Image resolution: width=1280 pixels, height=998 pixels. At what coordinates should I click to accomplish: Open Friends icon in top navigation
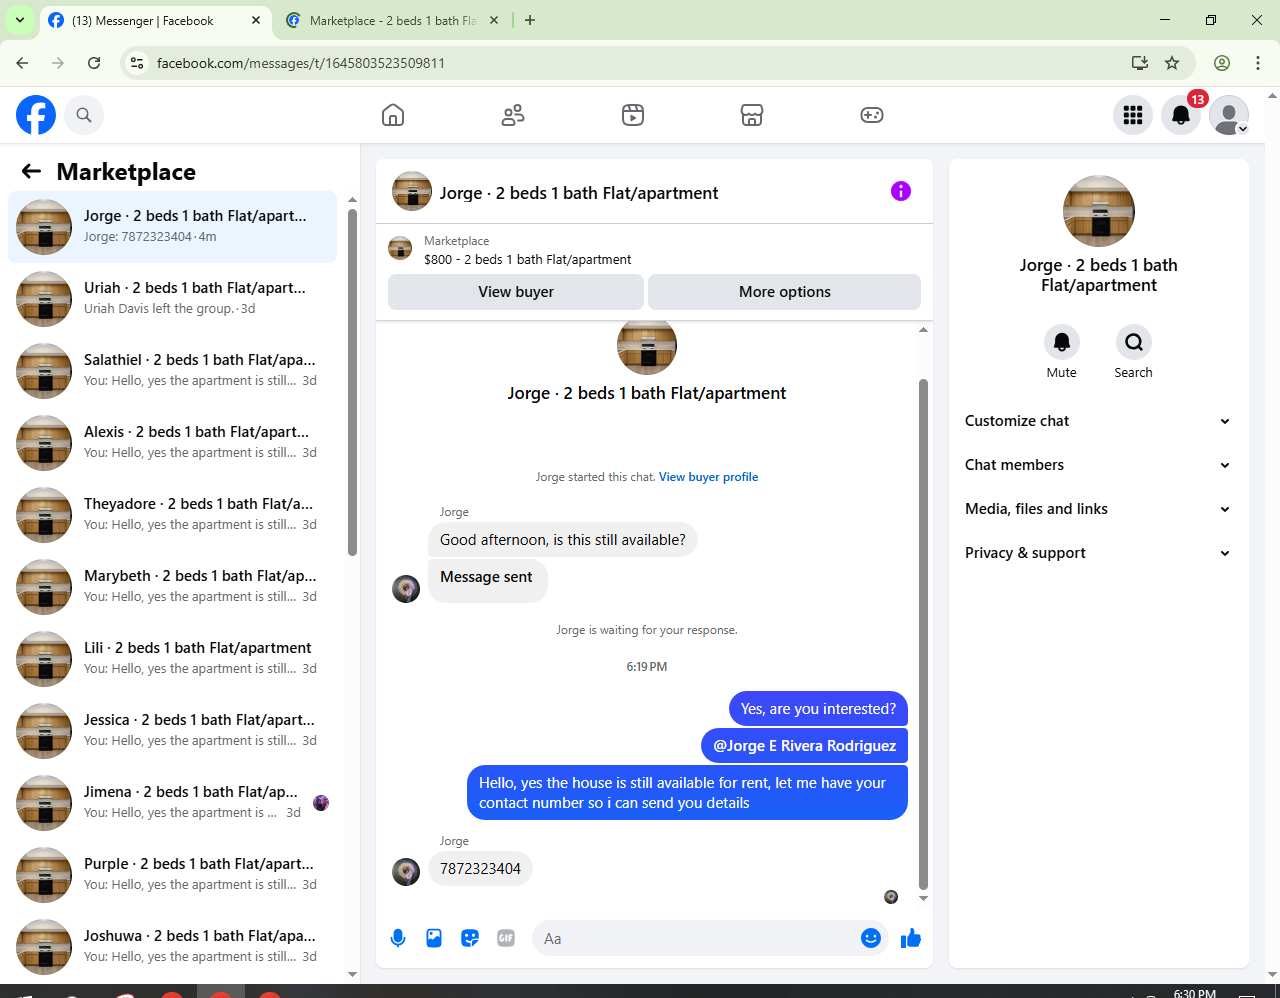(x=513, y=115)
